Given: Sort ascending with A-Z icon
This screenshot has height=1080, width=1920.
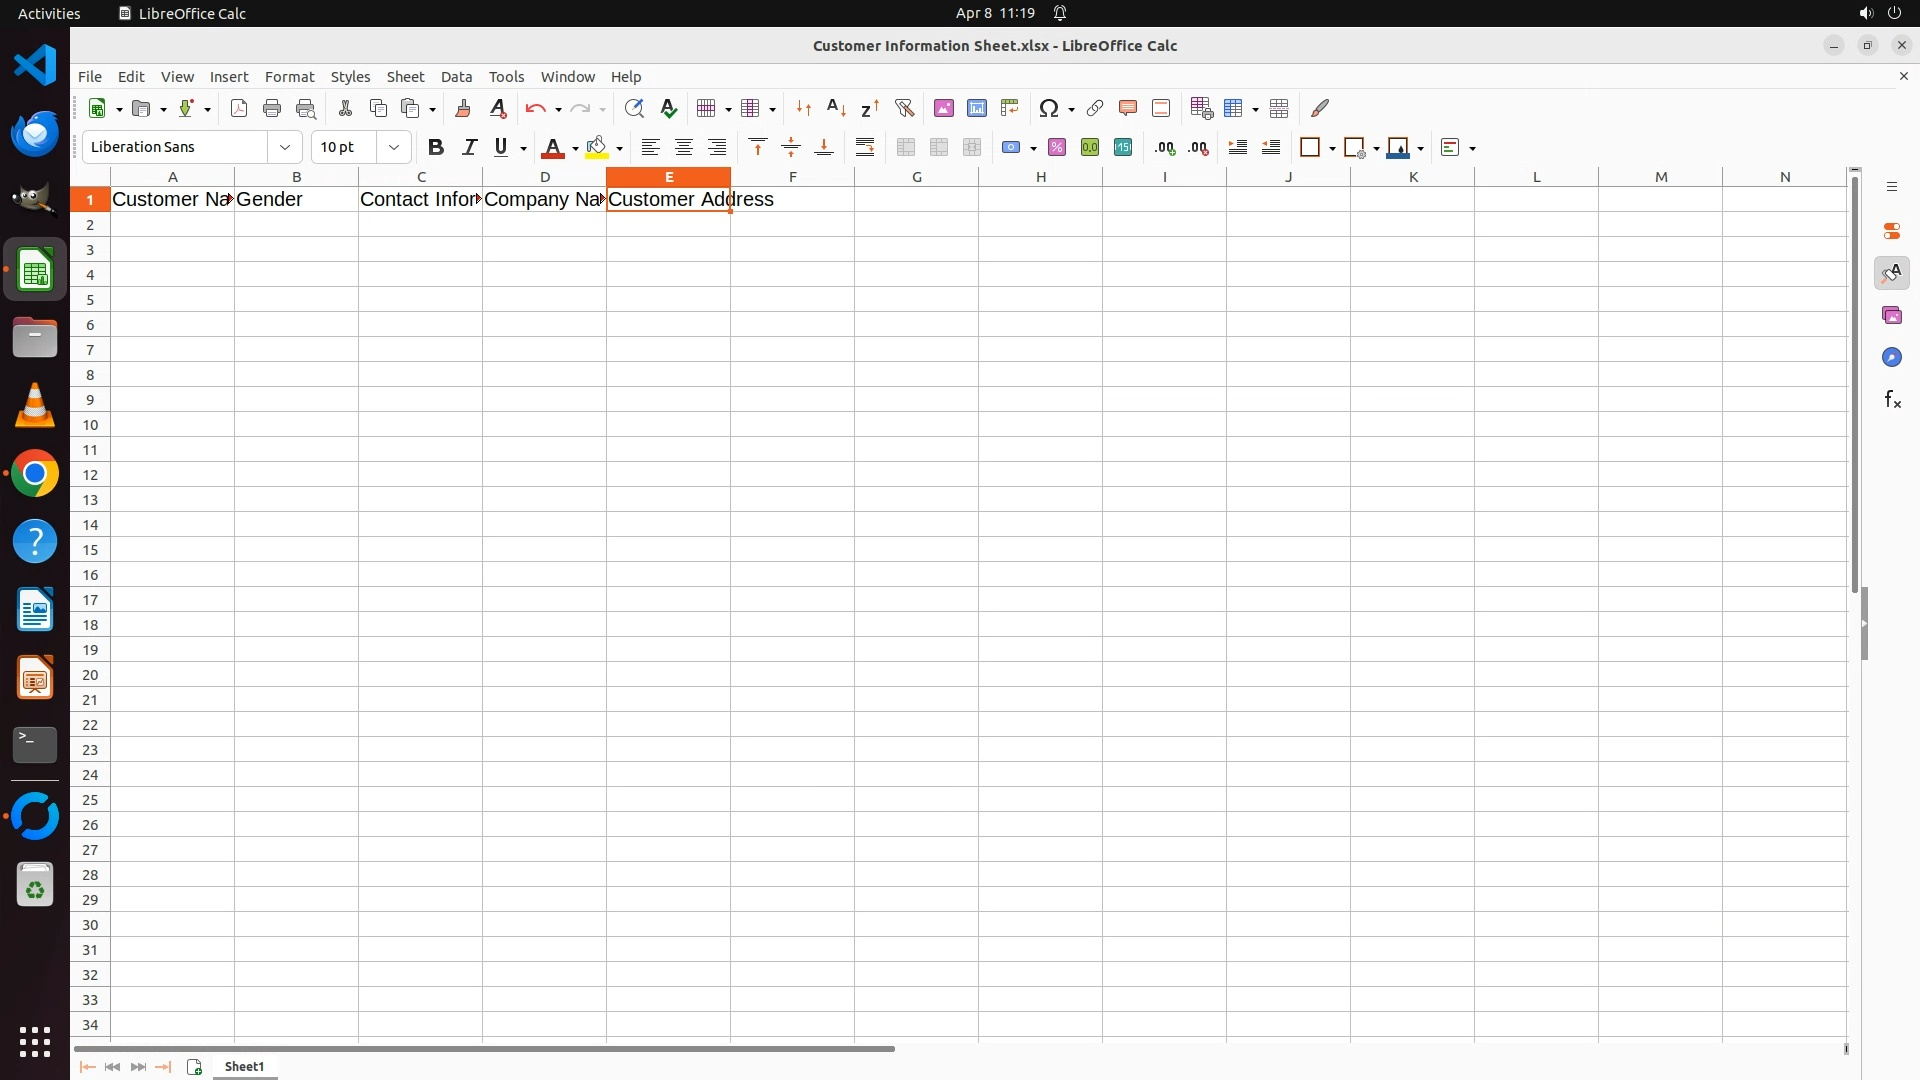Looking at the screenshot, I should [837, 108].
